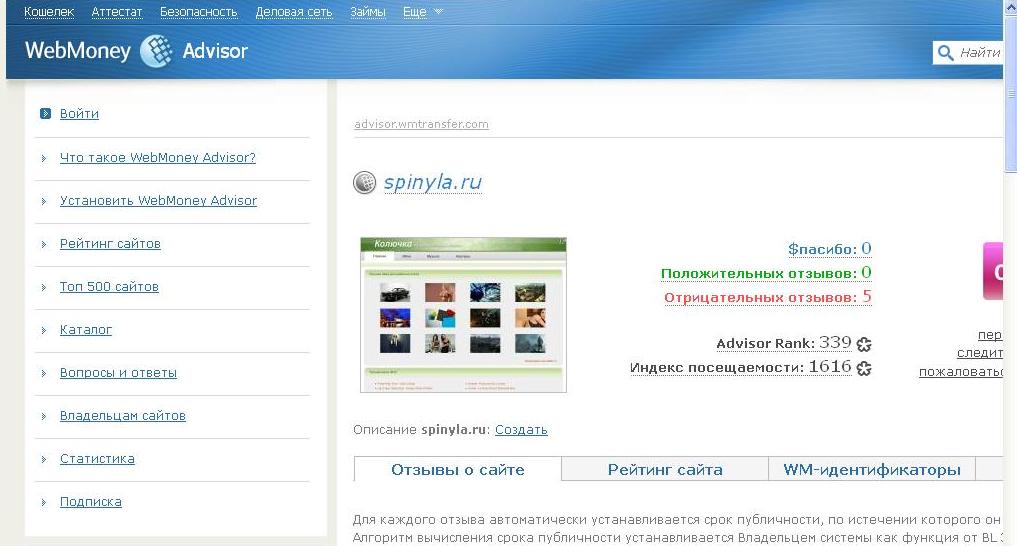Expand the Еще dropdown arrow

438,12
